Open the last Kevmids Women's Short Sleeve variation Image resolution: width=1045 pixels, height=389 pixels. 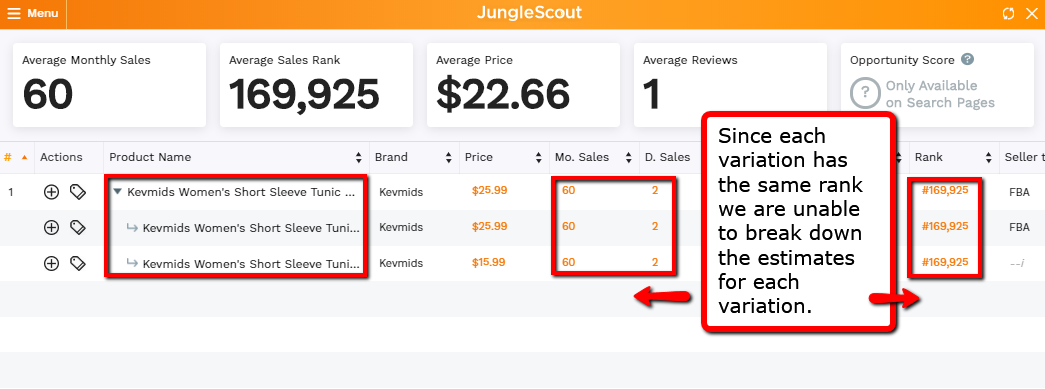tap(251, 263)
